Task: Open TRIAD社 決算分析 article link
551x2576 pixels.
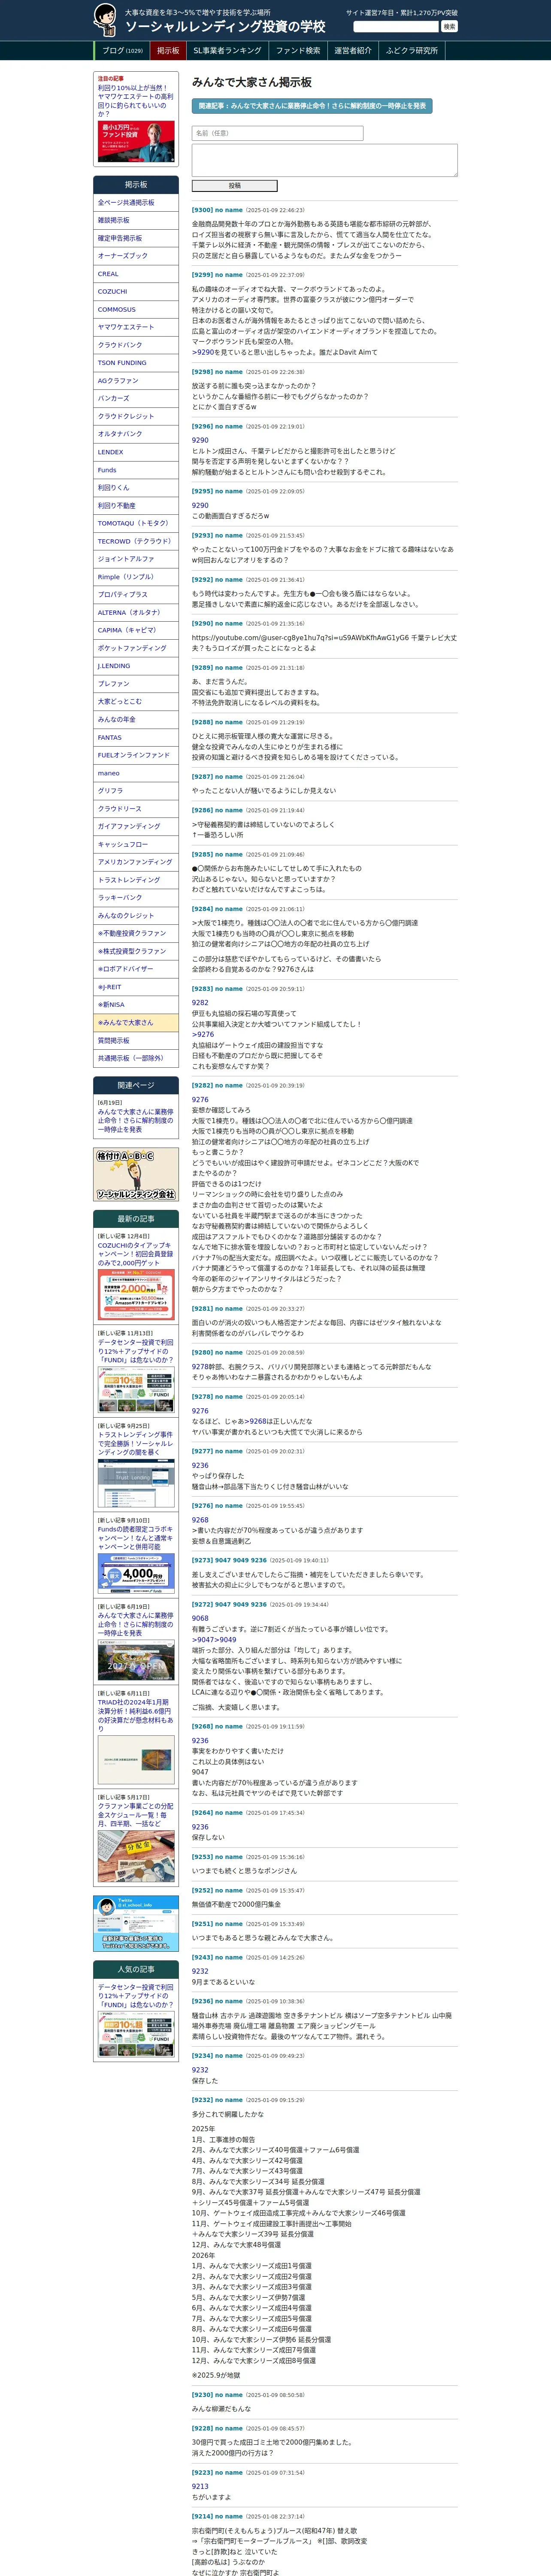Action: pos(135,1715)
